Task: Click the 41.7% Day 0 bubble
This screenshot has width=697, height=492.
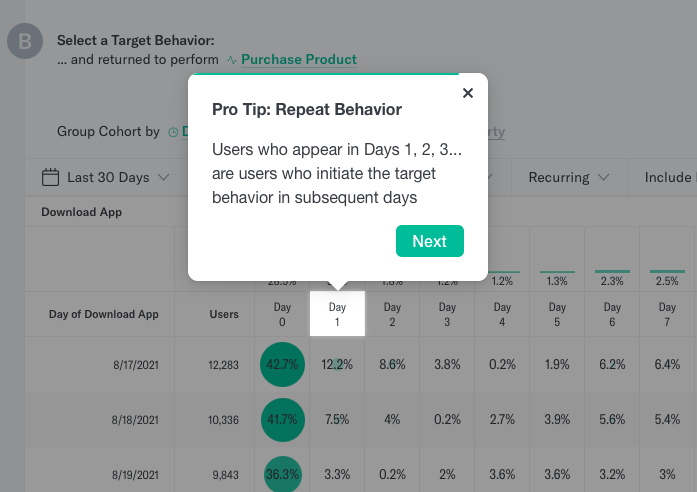Action: tap(282, 420)
